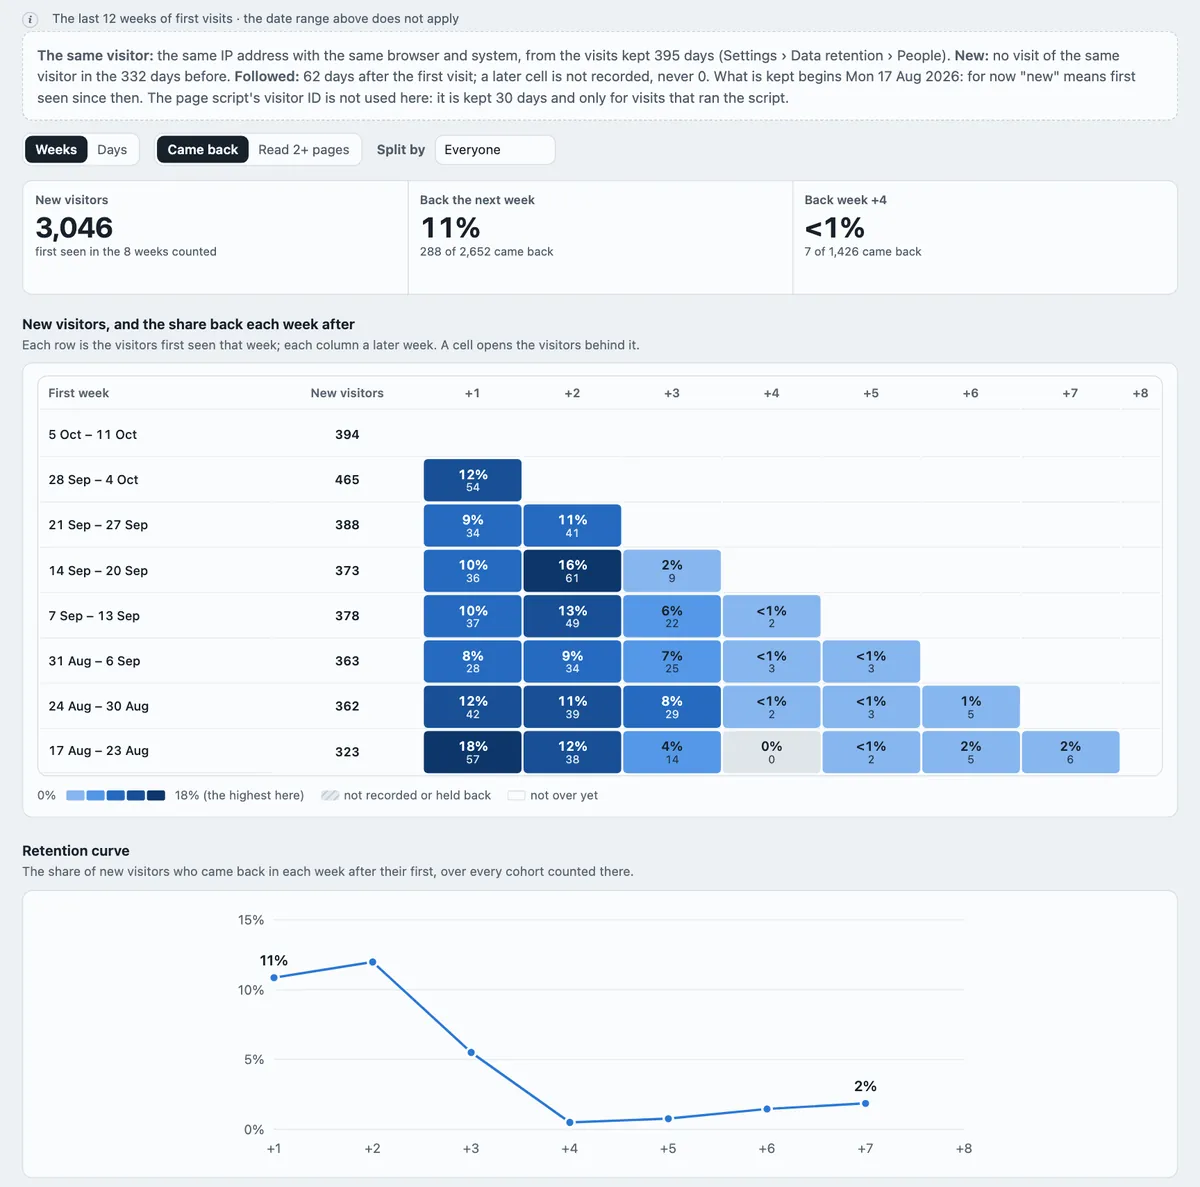Click the info icon beside the 12-week notice
Image resolution: width=1200 pixels, height=1187 pixels.
(x=30, y=19)
